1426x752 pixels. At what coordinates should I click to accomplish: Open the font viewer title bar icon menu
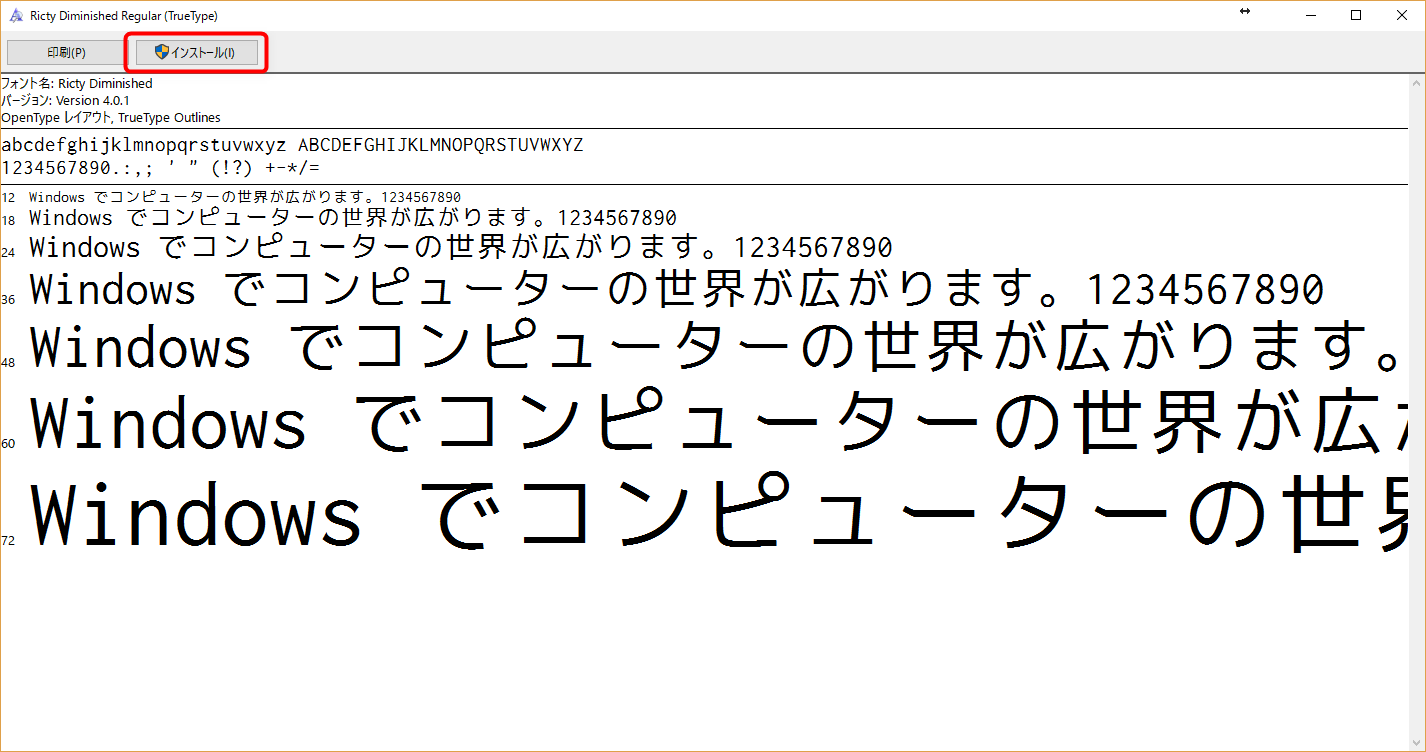tap(16, 15)
